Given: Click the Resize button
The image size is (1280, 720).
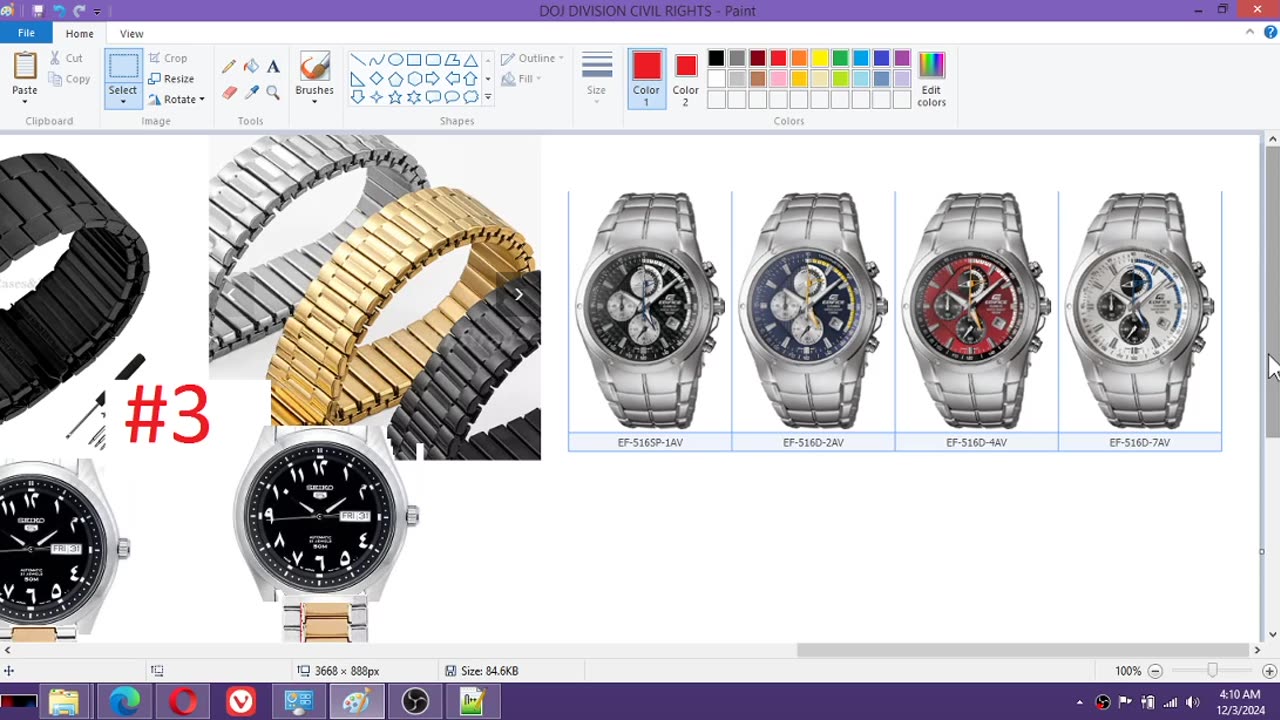Looking at the screenshot, I should pyautogui.click(x=171, y=79).
